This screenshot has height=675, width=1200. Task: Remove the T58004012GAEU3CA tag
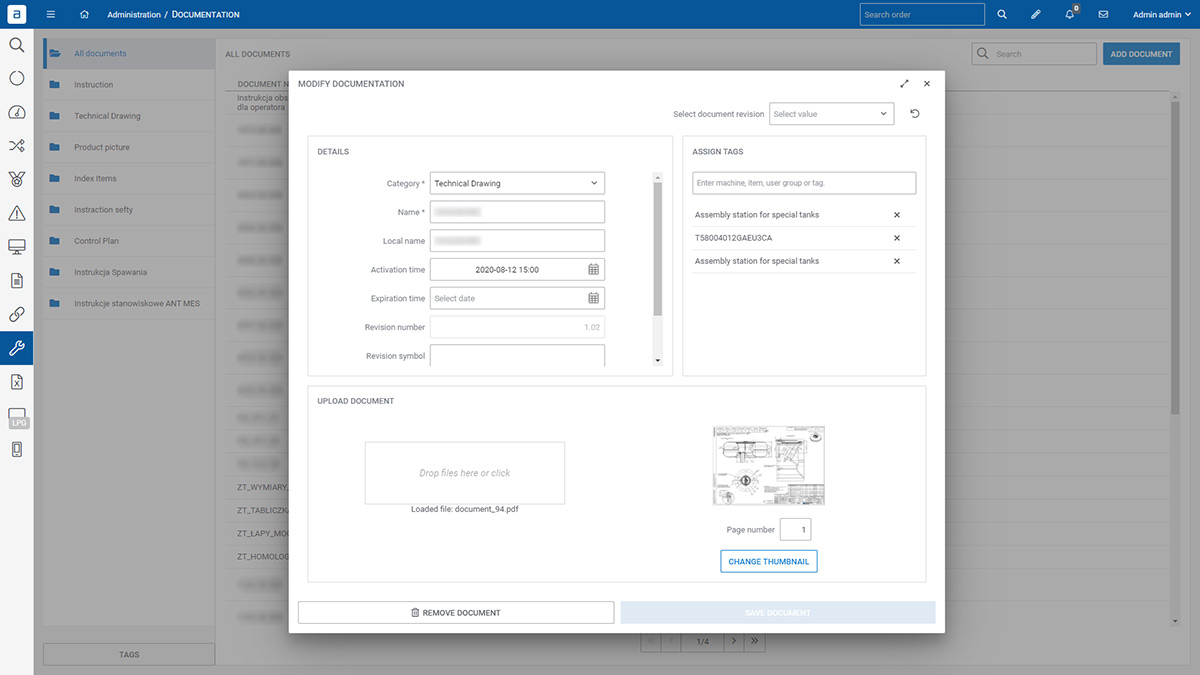897,238
